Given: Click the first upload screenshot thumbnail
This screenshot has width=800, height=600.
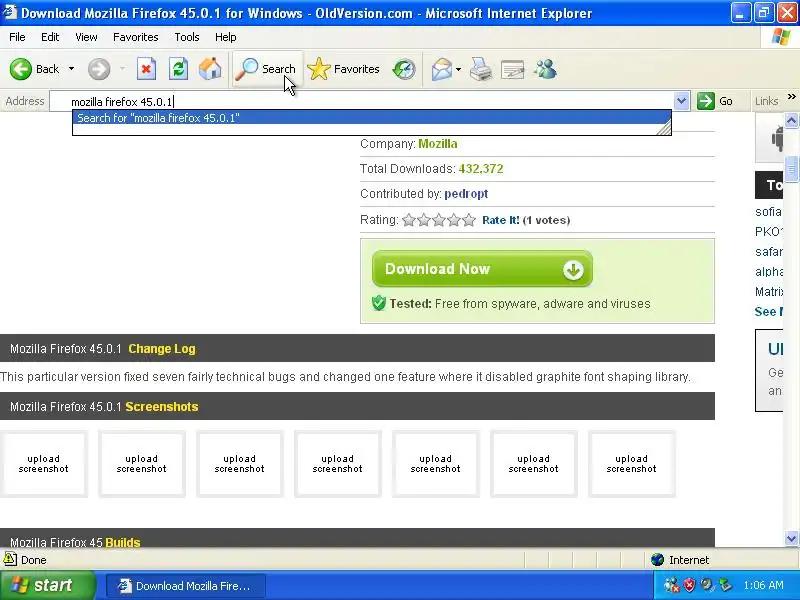Looking at the screenshot, I should pos(43,464).
